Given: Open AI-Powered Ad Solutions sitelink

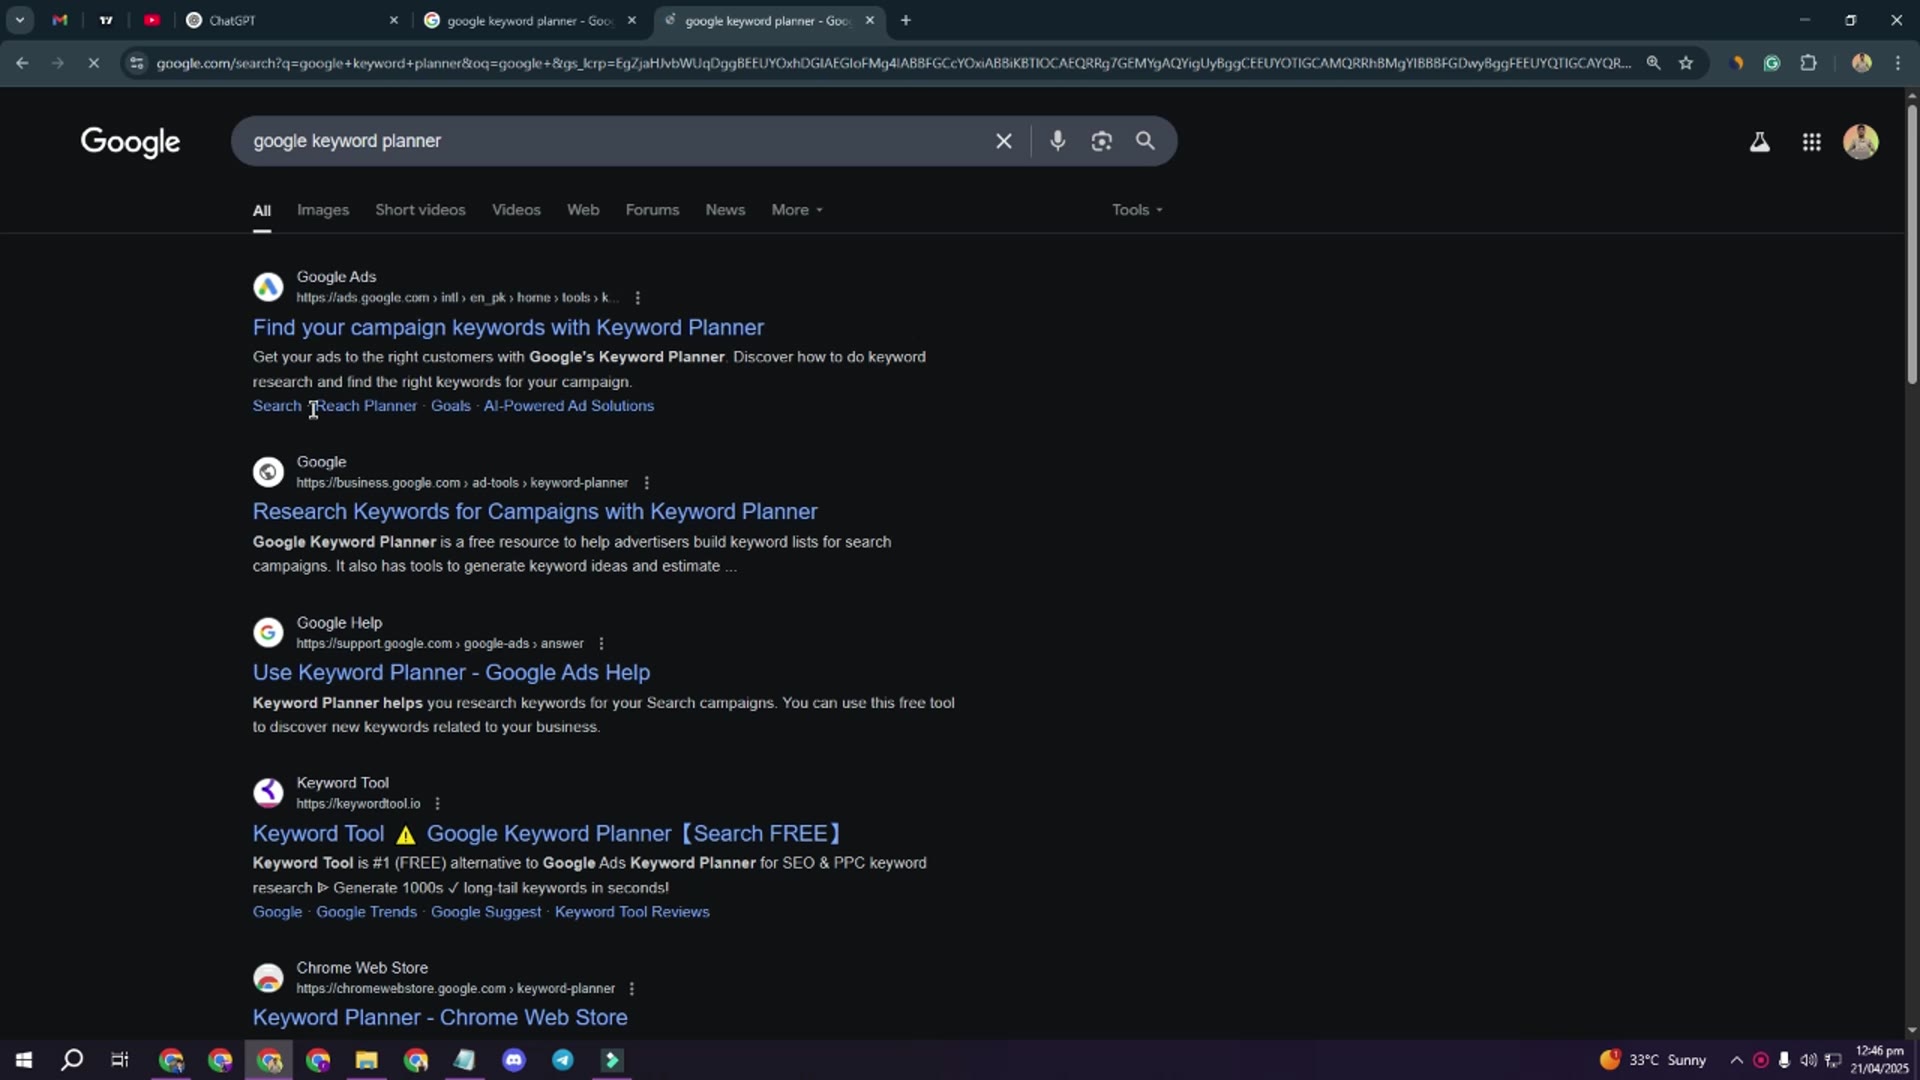Looking at the screenshot, I should pyautogui.click(x=568, y=406).
